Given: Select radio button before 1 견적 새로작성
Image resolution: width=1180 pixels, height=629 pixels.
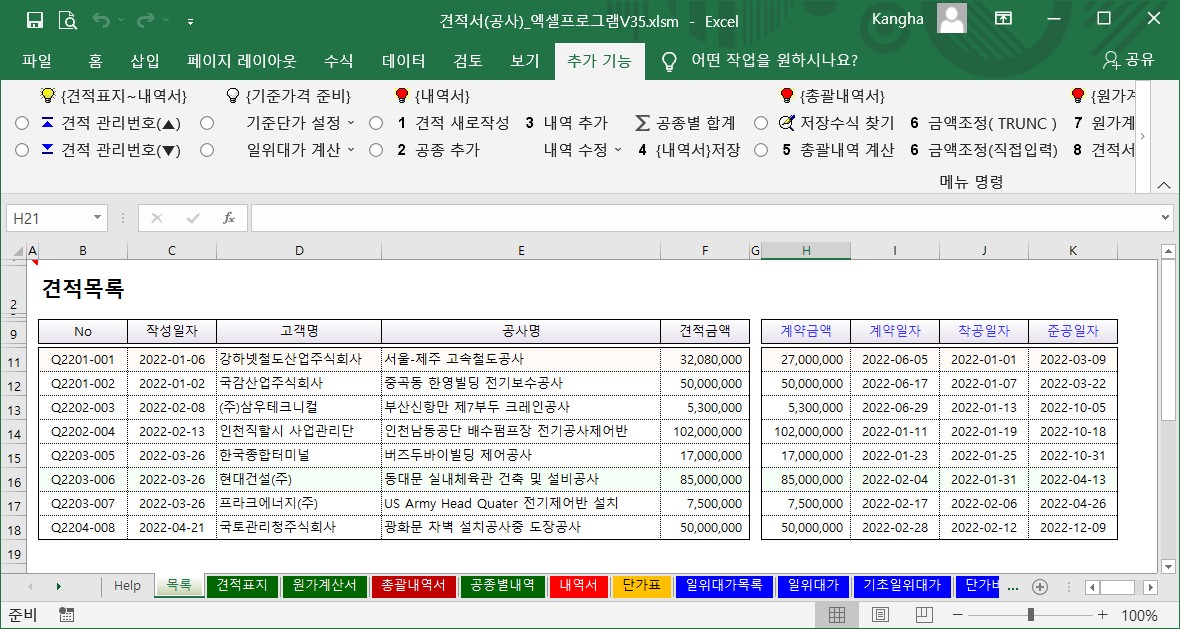Looking at the screenshot, I should [376, 123].
